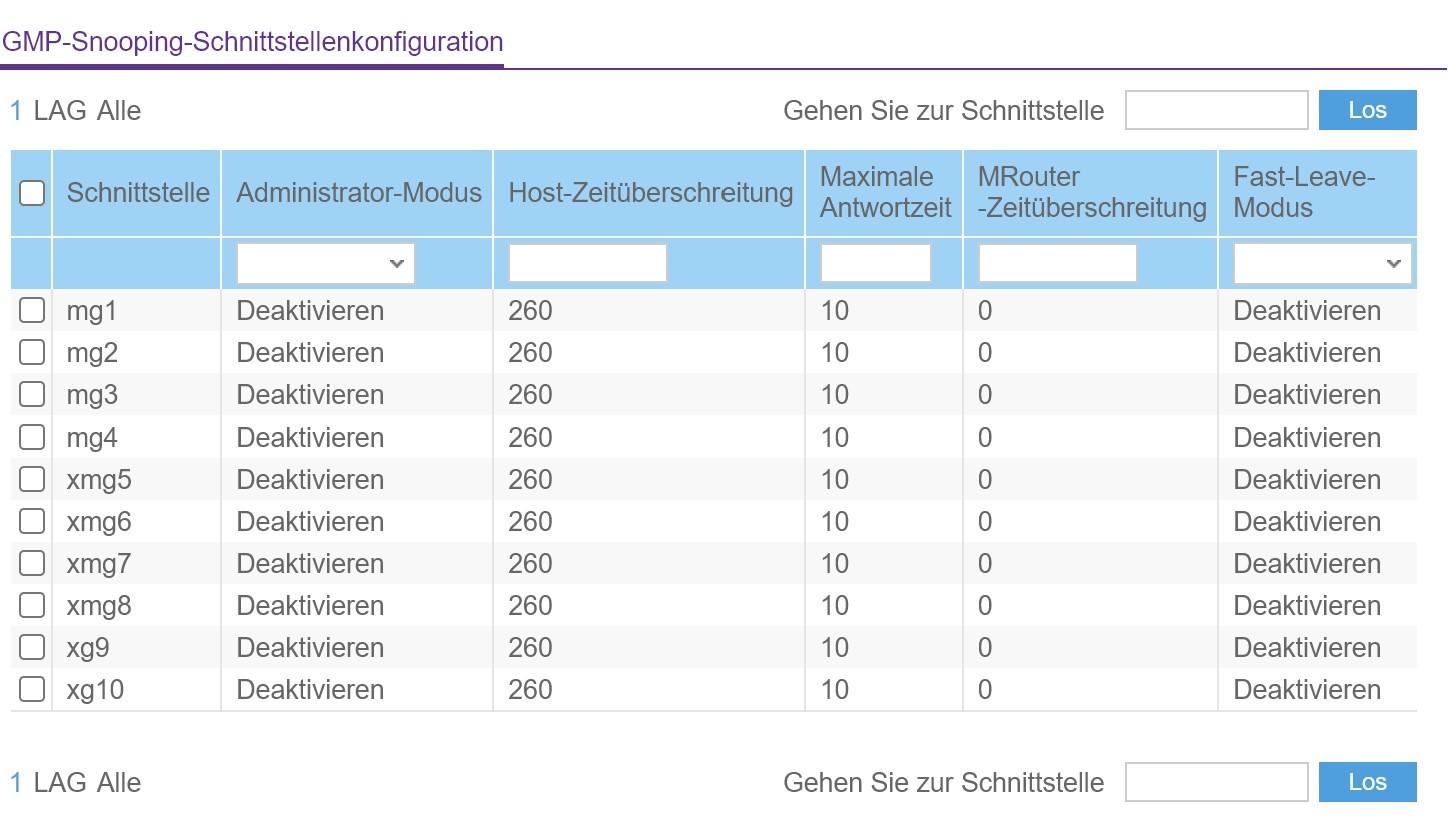1448x840 pixels.
Task: Click the Host-Zeitüberschreitung filter field
Action: click(587, 262)
